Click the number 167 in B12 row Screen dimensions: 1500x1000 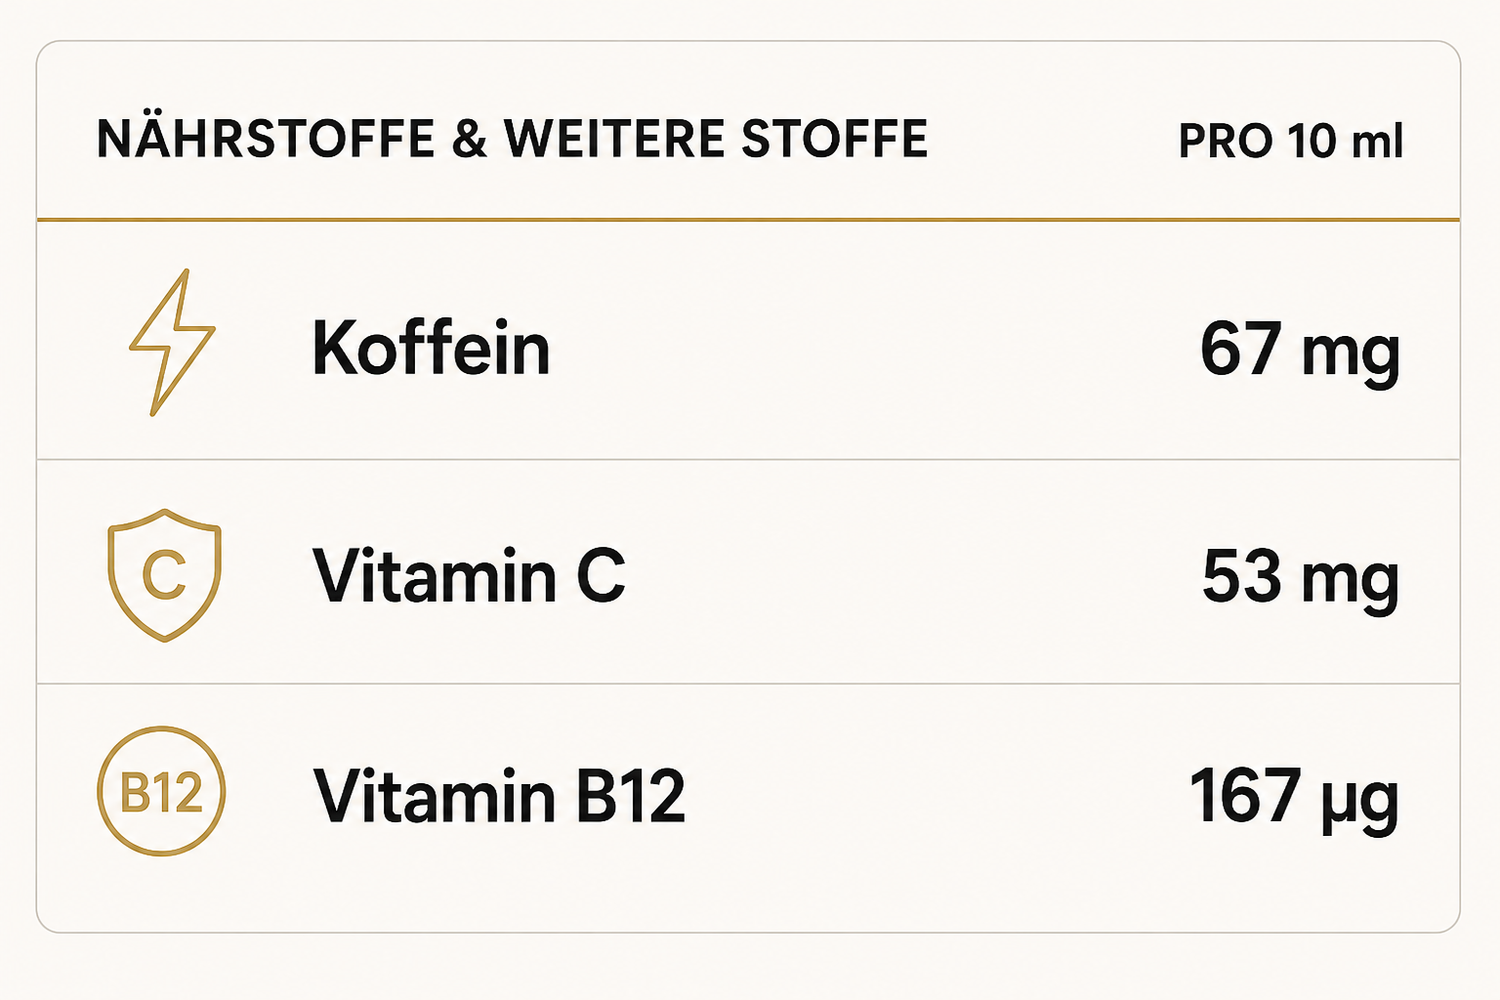coord(1245,796)
